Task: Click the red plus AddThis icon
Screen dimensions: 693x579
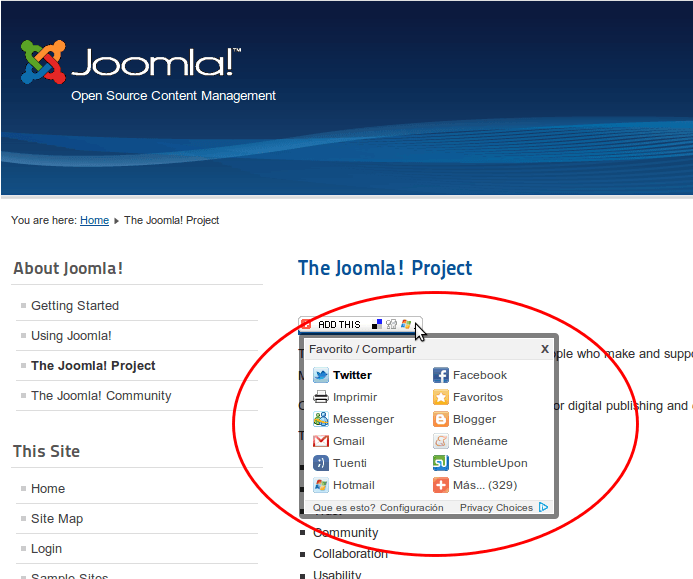Action: point(306,325)
